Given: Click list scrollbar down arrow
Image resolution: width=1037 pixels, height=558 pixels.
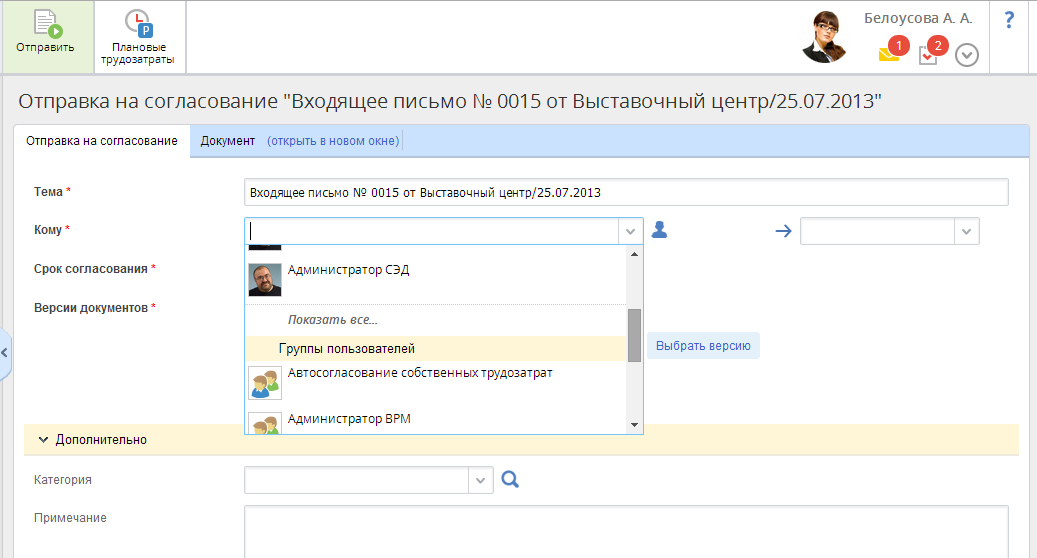Looking at the screenshot, I should pos(634,425).
